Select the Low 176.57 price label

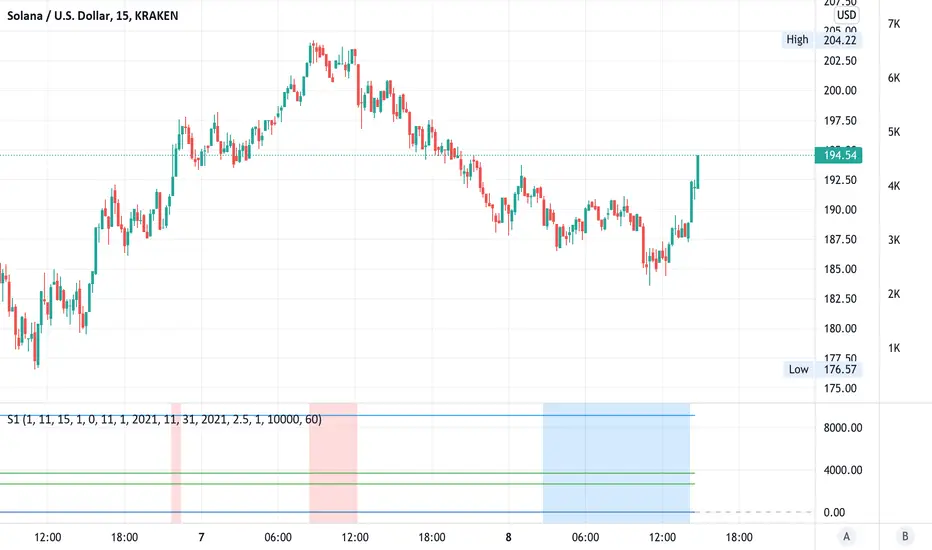click(x=822, y=369)
